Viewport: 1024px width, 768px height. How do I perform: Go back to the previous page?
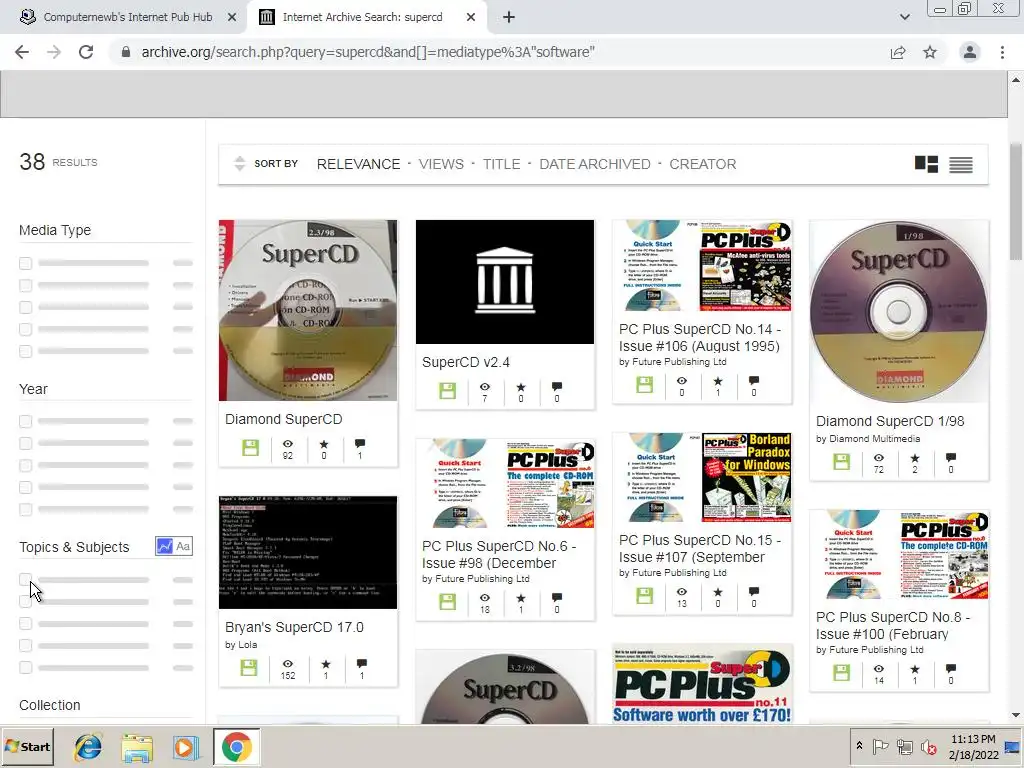[x=22, y=52]
